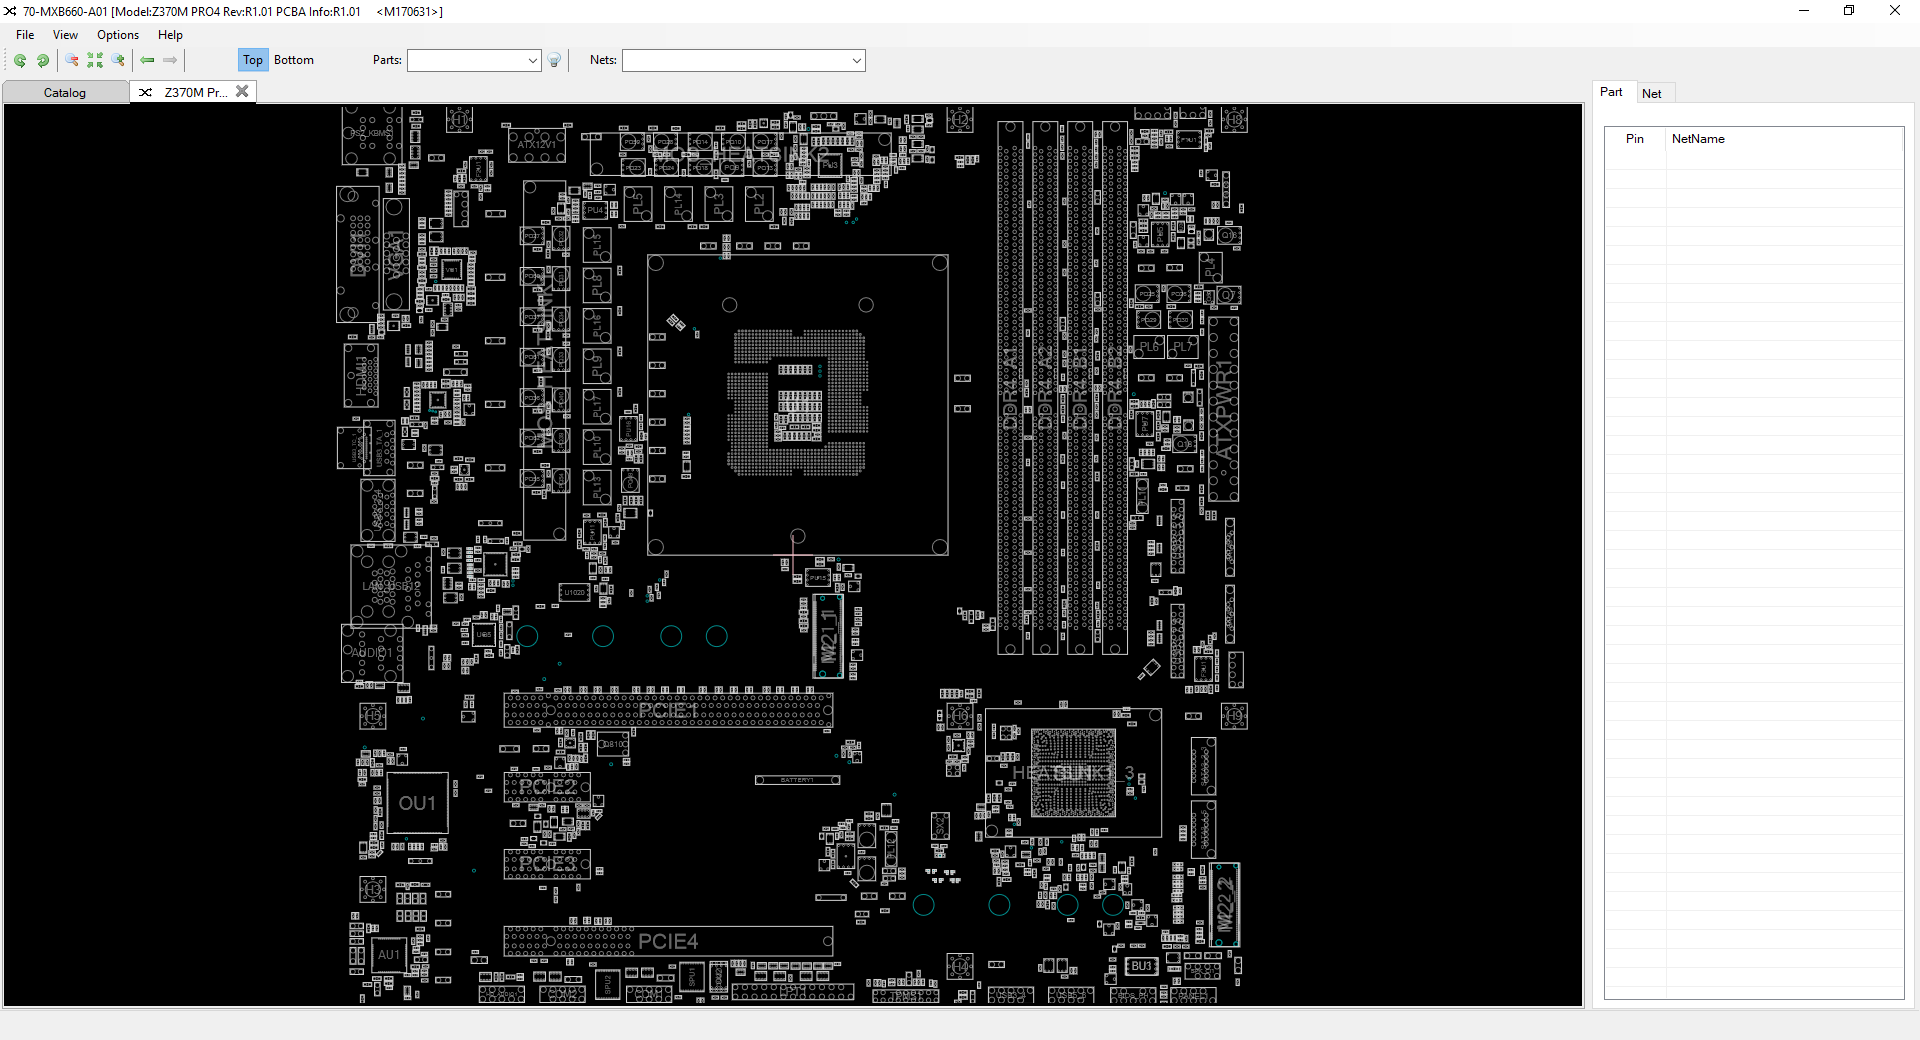Screen dimensions: 1920x1040
Task: Click the rotate right icon
Action: tap(43, 61)
